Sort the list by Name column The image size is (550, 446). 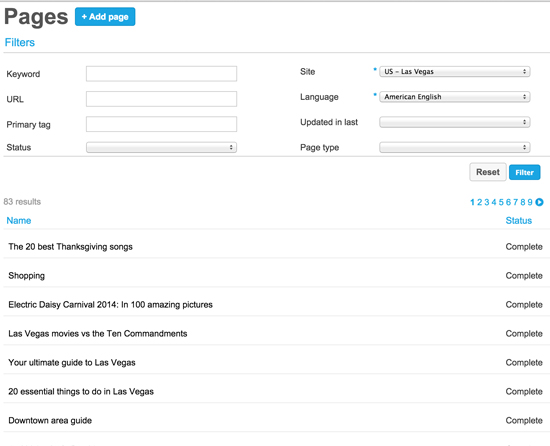[x=19, y=221]
